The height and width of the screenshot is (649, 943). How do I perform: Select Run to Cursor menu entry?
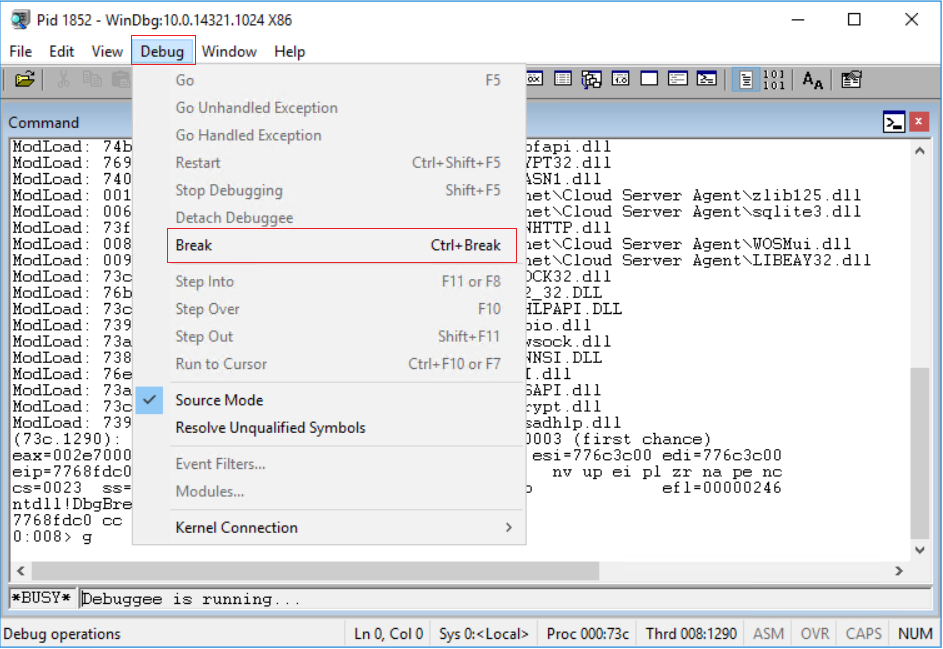coord(329,364)
